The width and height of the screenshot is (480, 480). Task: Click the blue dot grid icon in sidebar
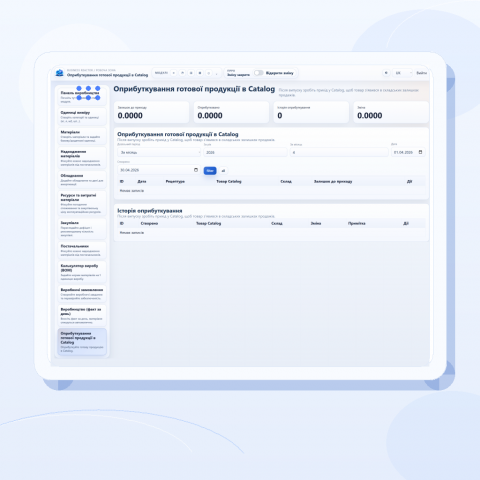pyautogui.click(x=88, y=93)
